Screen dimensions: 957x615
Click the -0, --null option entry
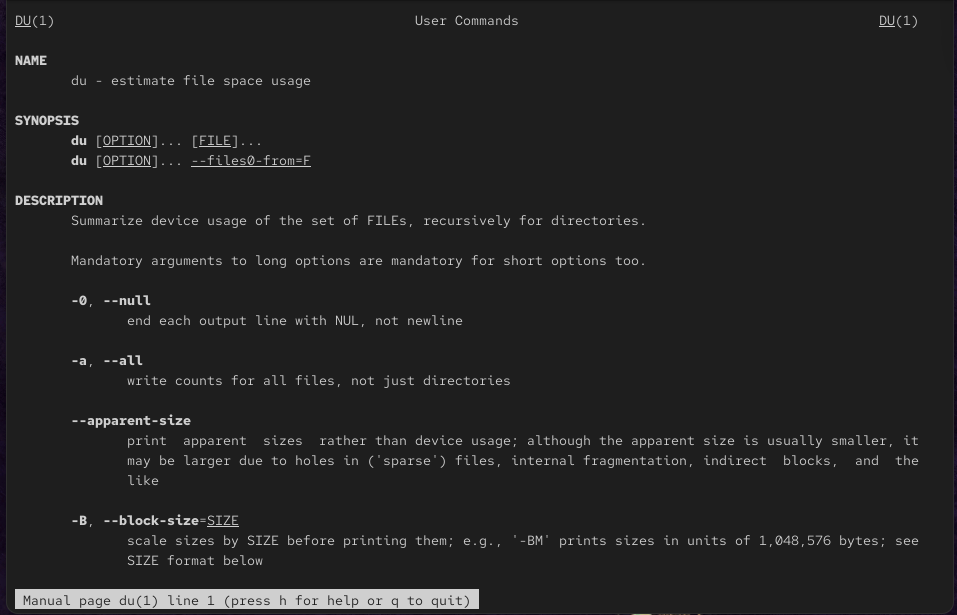pos(110,301)
